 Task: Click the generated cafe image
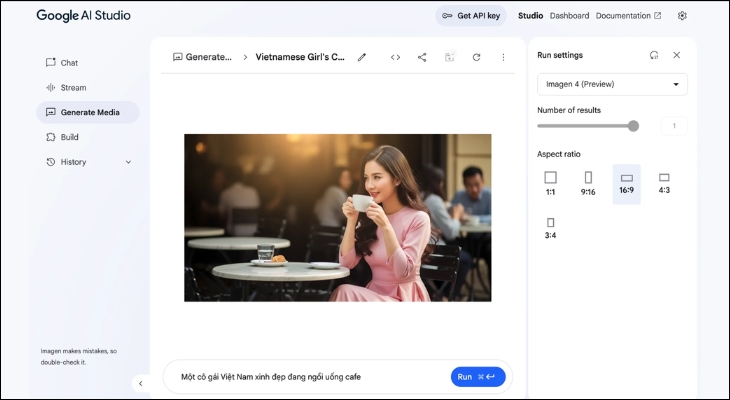337,217
